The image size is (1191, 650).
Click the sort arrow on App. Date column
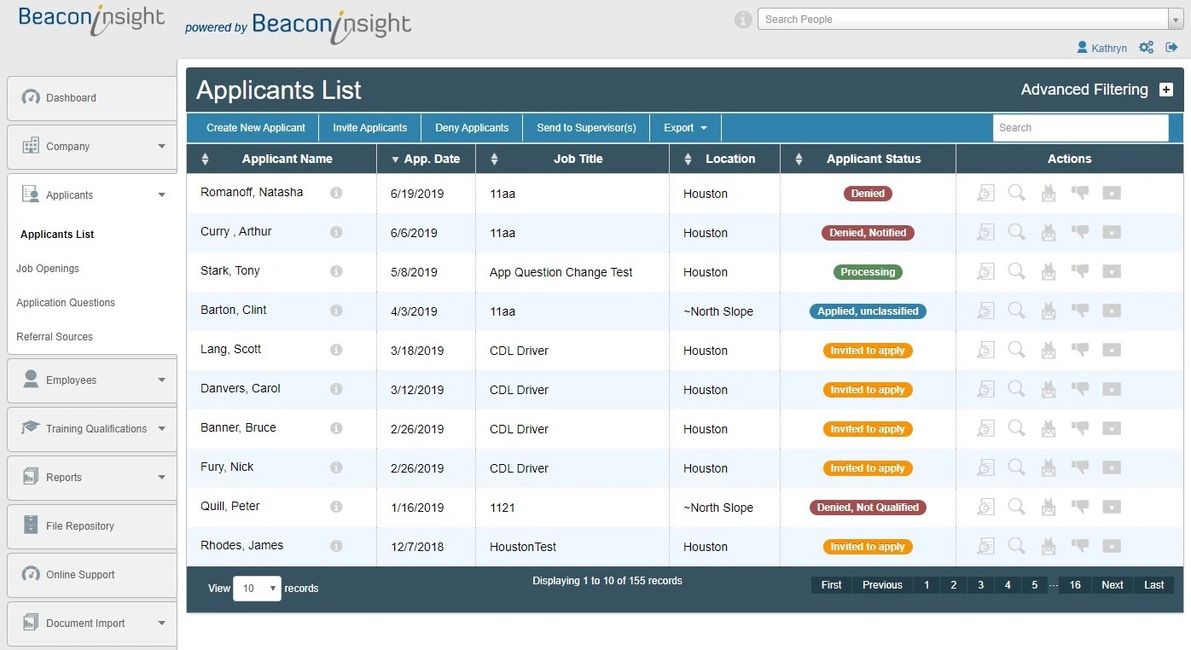click(396, 158)
